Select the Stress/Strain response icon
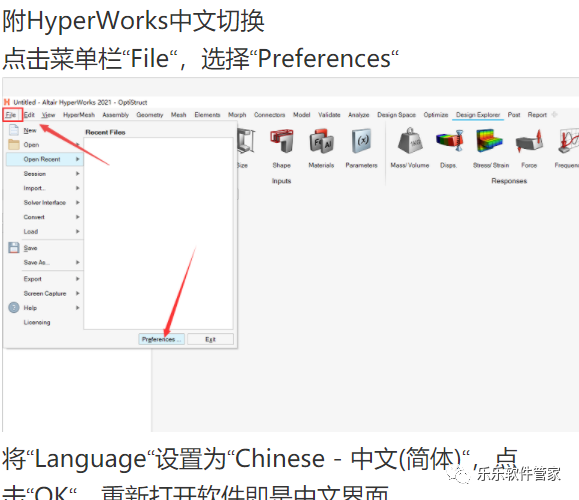 490,141
